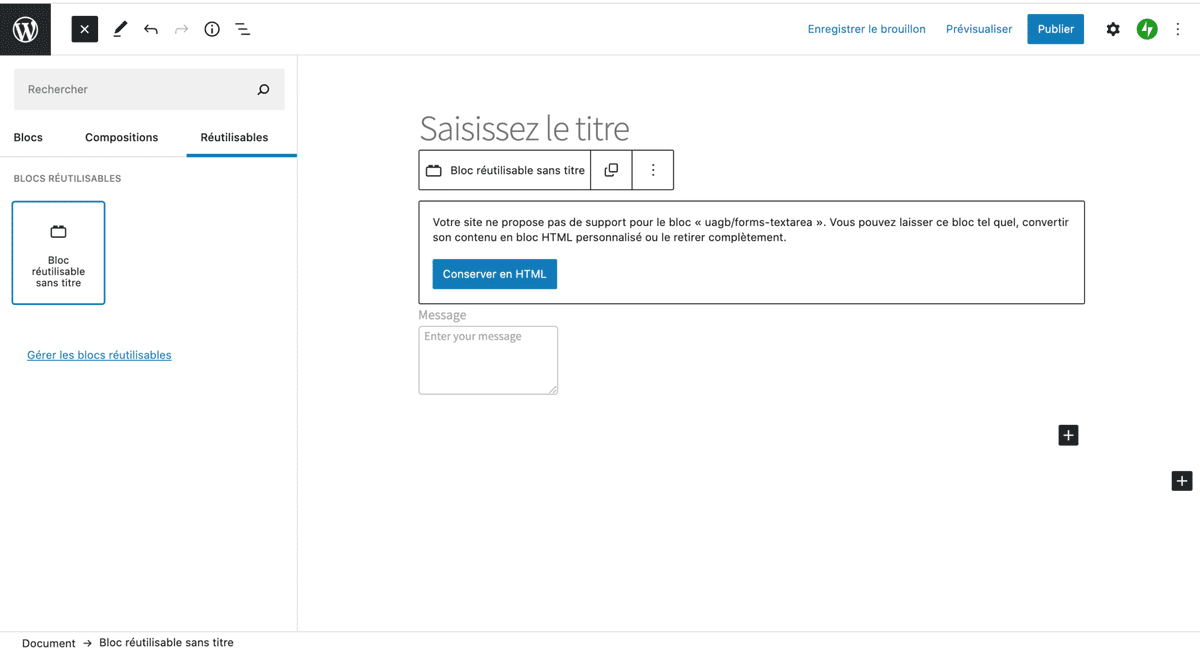Switch to the Compositions tab
Image resolution: width=1200 pixels, height=649 pixels.
(x=121, y=137)
